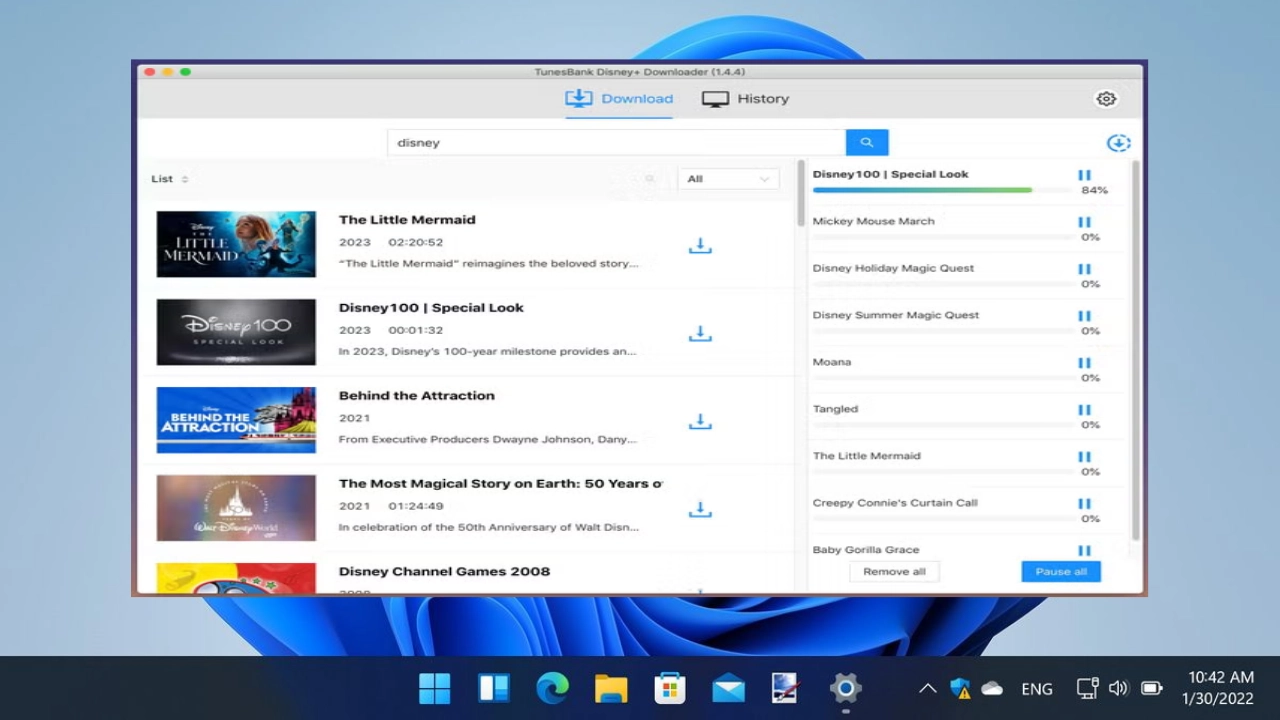Screen dimensions: 1280x720
Task: Open Windows Security tray icon
Action: 960,688
